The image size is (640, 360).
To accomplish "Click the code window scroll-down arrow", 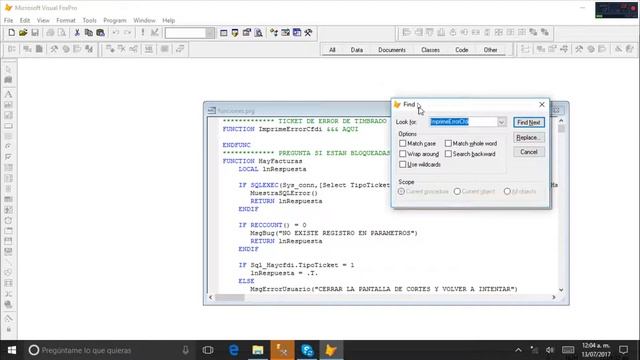I will pos(561,289).
